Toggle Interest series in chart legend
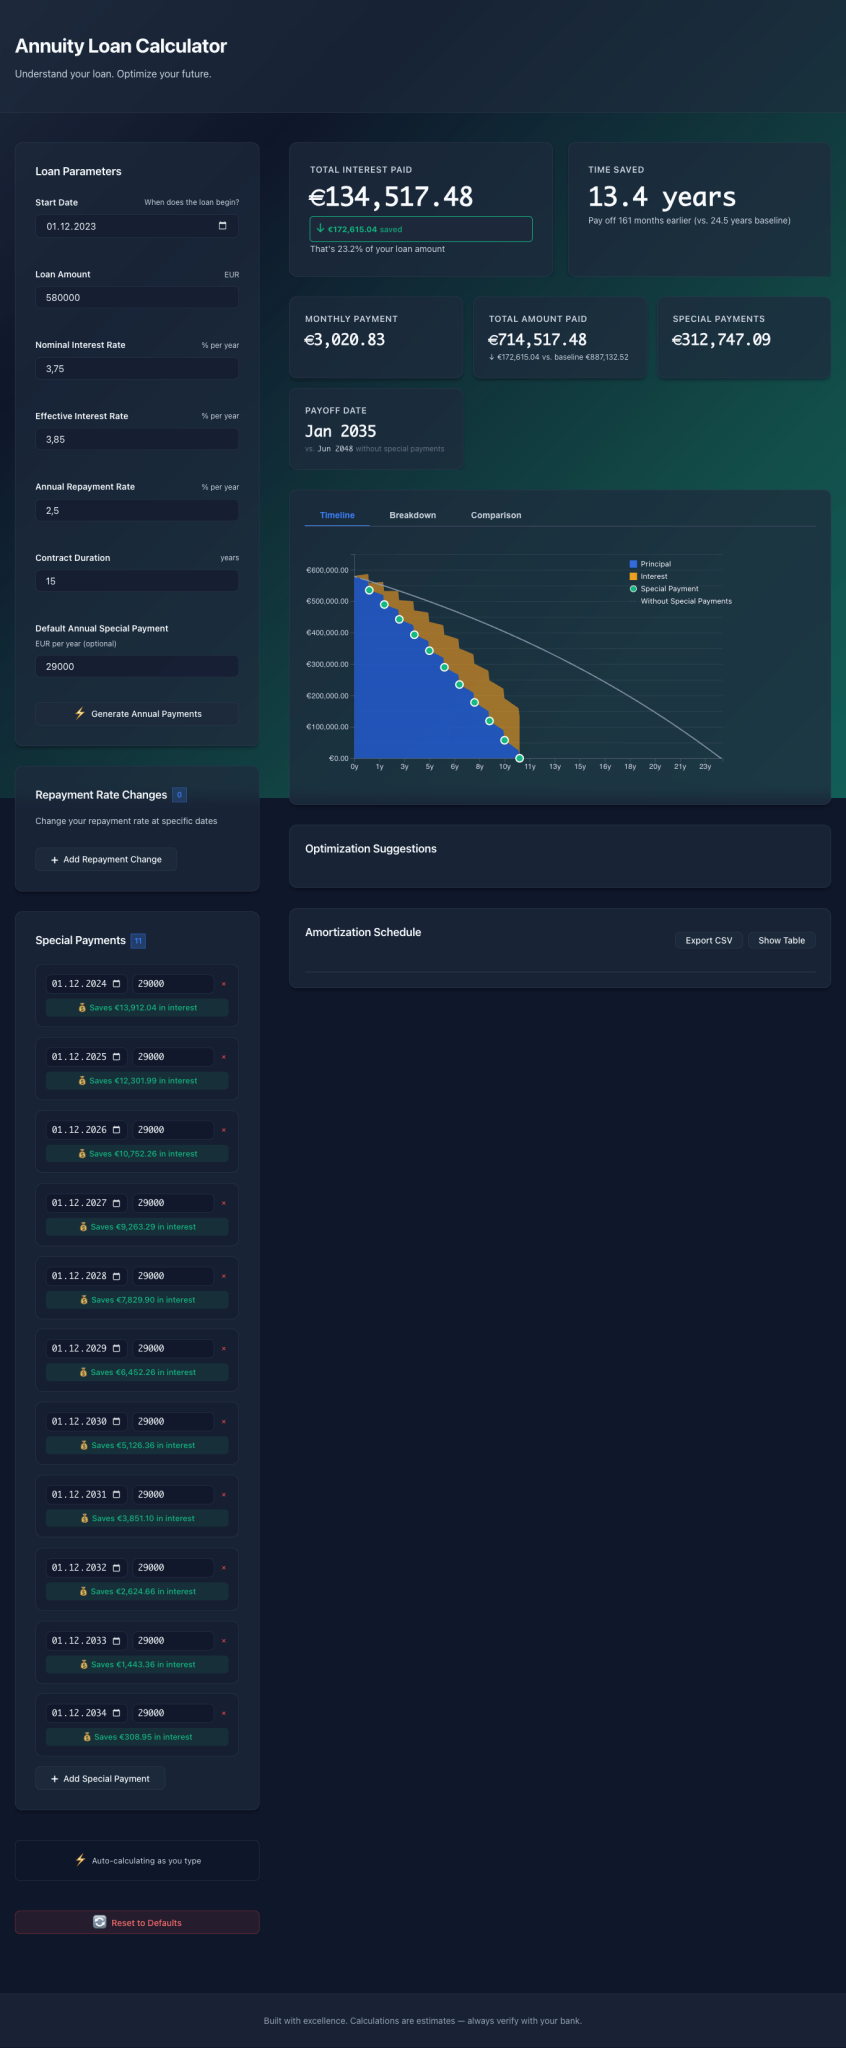Screen dimensions: 846x2048 [648, 577]
